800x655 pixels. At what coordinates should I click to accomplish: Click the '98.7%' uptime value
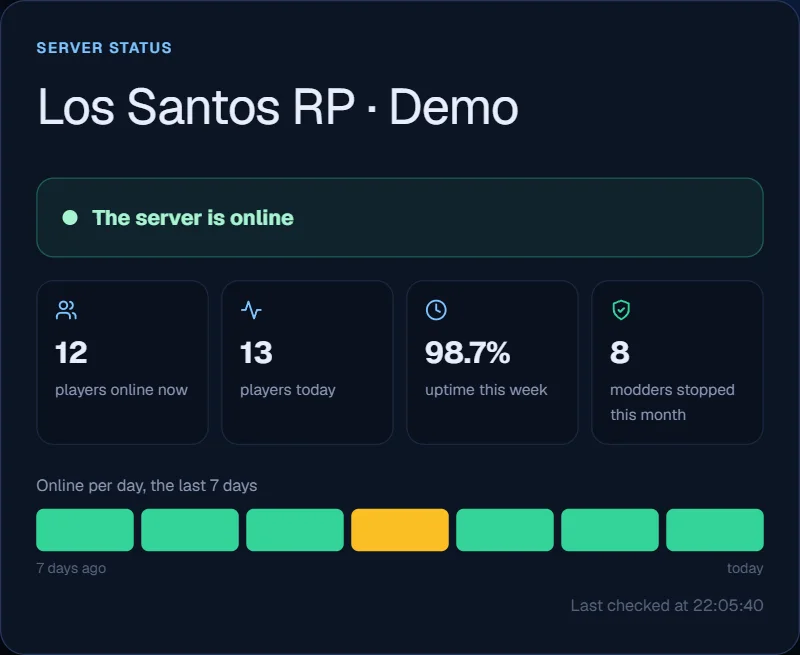(x=467, y=352)
